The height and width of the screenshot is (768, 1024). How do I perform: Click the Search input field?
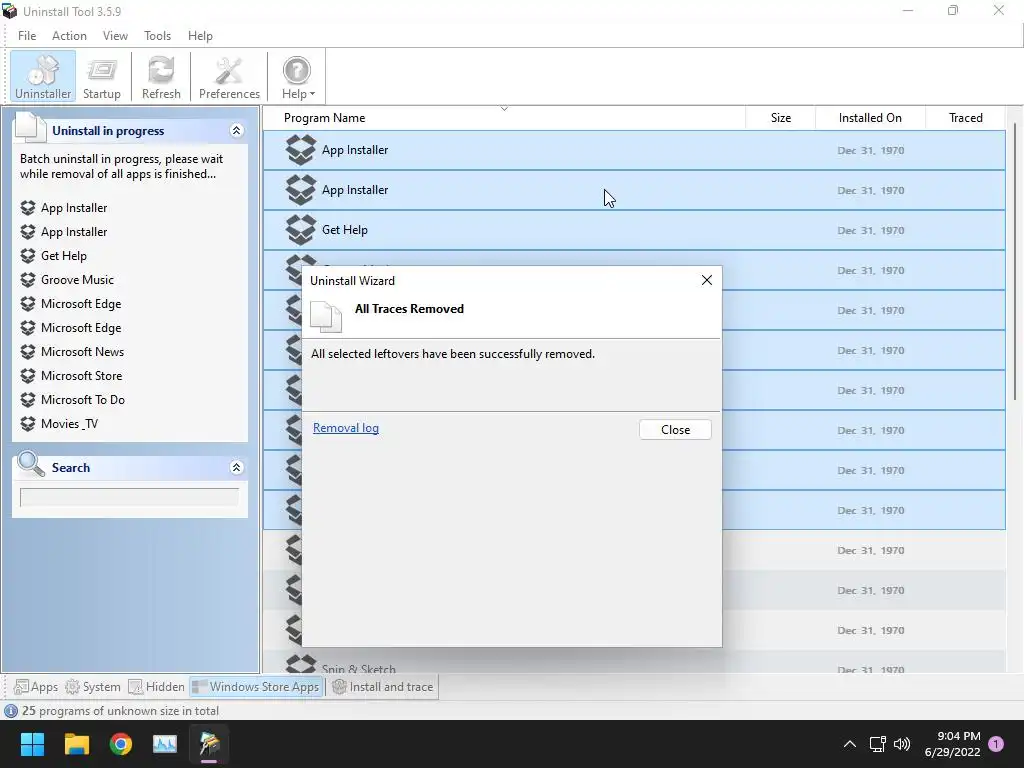[x=129, y=498]
